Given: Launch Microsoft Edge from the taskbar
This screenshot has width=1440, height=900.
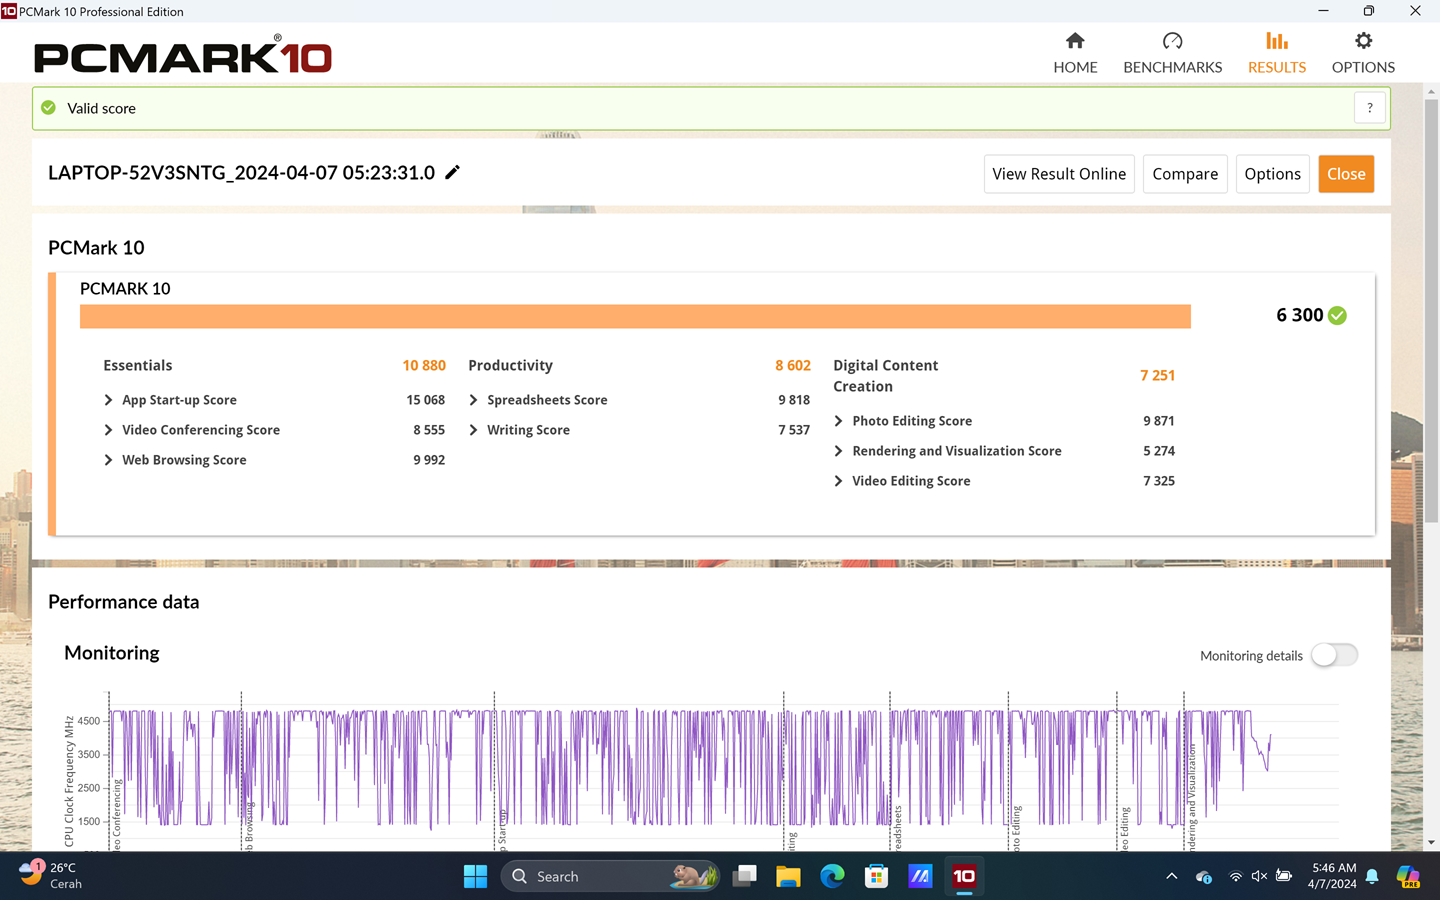Looking at the screenshot, I should coord(832,877).
